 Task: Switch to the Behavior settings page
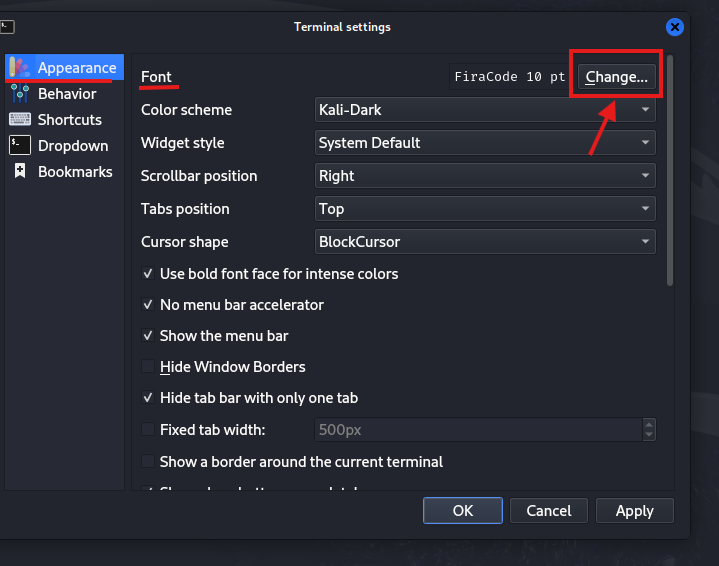pos(67,94)
